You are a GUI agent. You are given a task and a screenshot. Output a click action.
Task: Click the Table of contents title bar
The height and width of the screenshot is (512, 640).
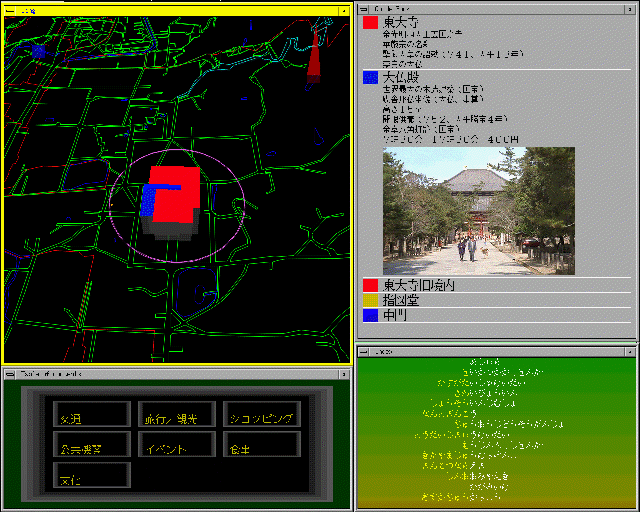tap(177, 374)
